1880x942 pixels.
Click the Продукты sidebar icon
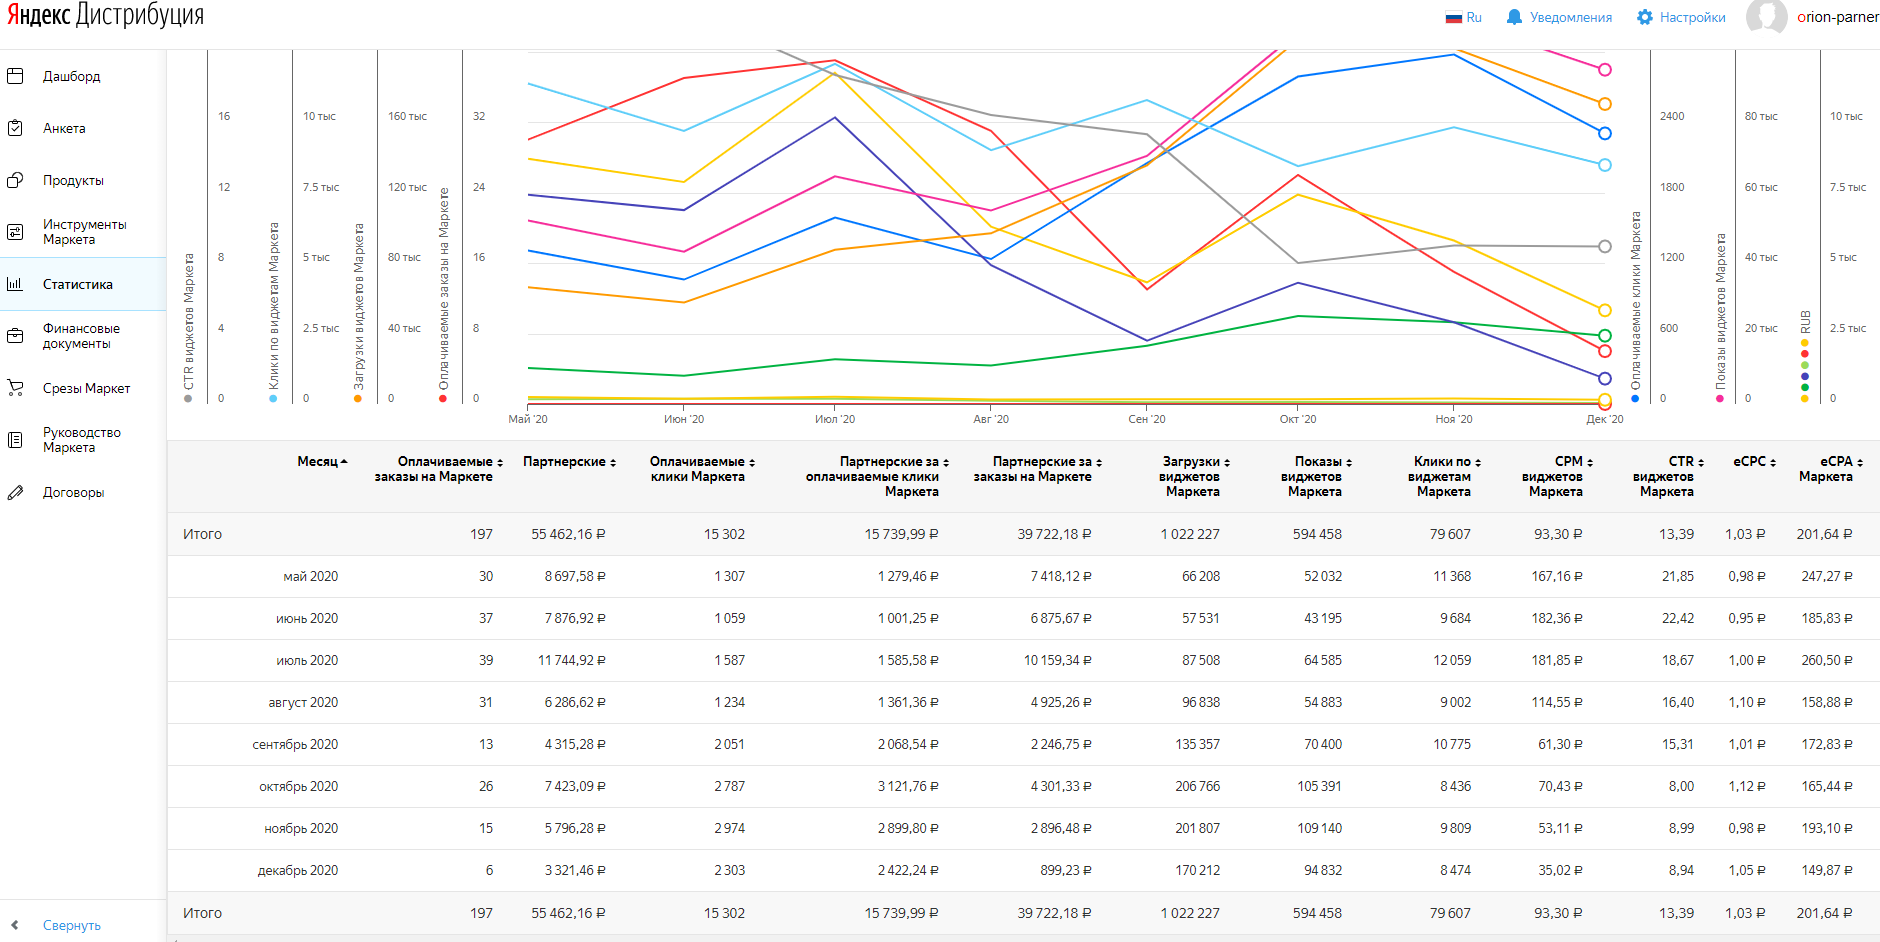pos(15,180)
